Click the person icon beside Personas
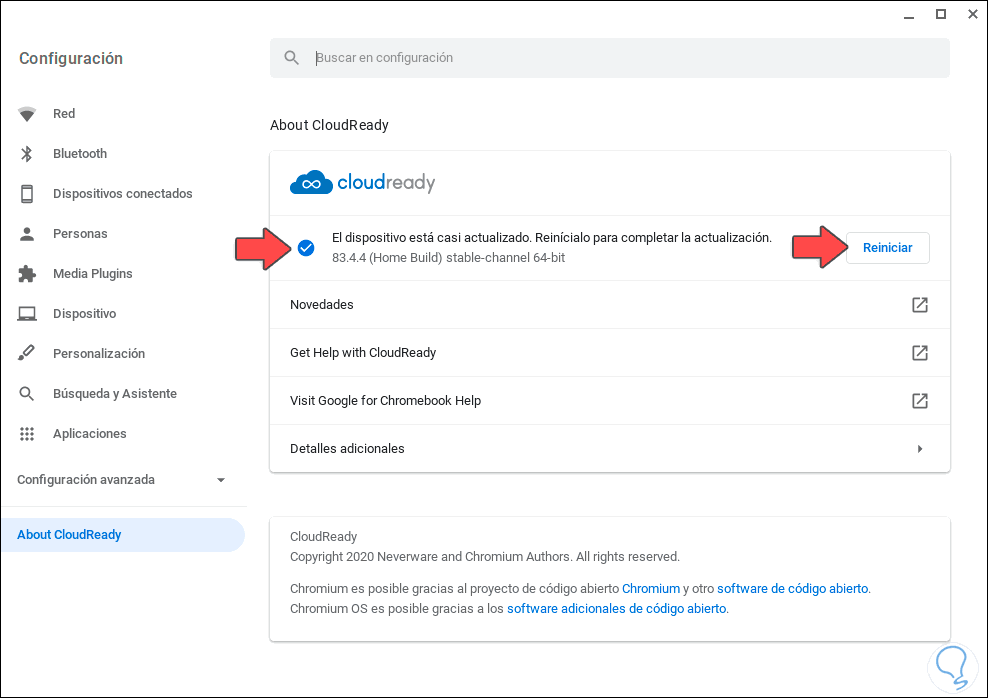Viewport: 988px width, 698px height. [x=27, y=234]
